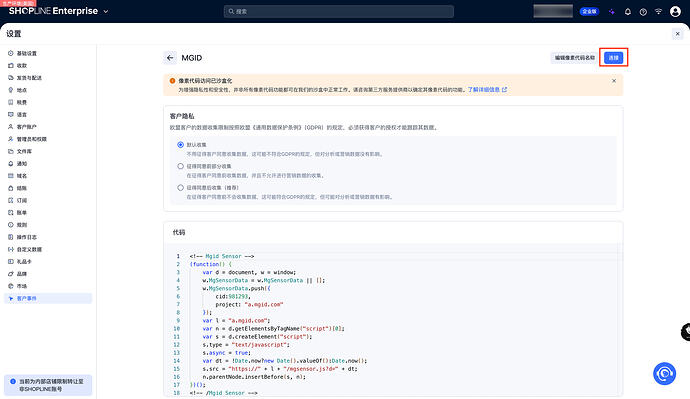Click the 操作日志 activity log icon
The height and width of the screenshot is (399, 690).
(11, 237)
